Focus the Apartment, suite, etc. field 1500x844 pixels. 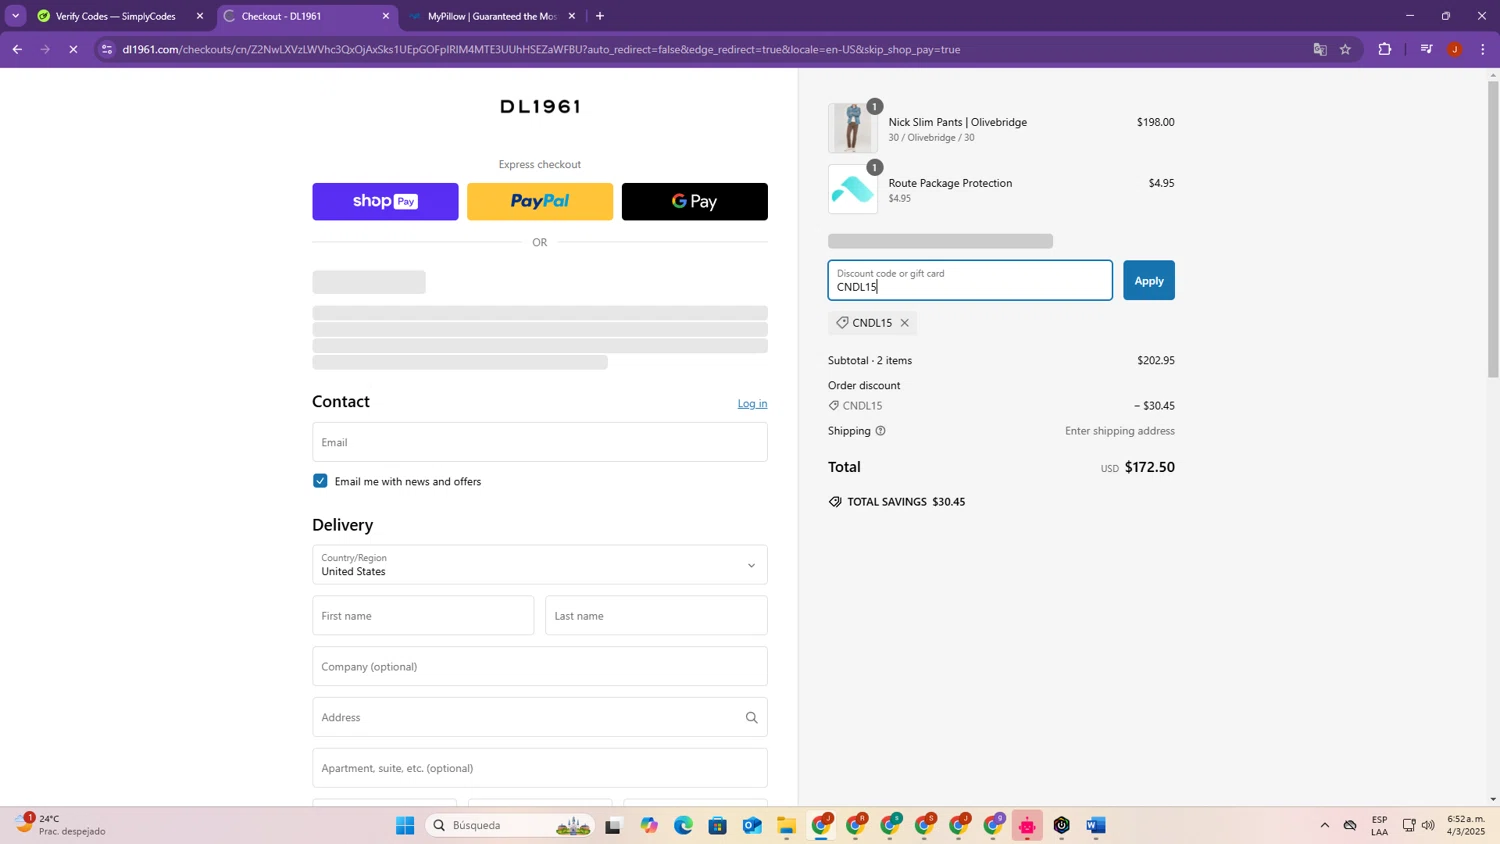tap(540, 768)
